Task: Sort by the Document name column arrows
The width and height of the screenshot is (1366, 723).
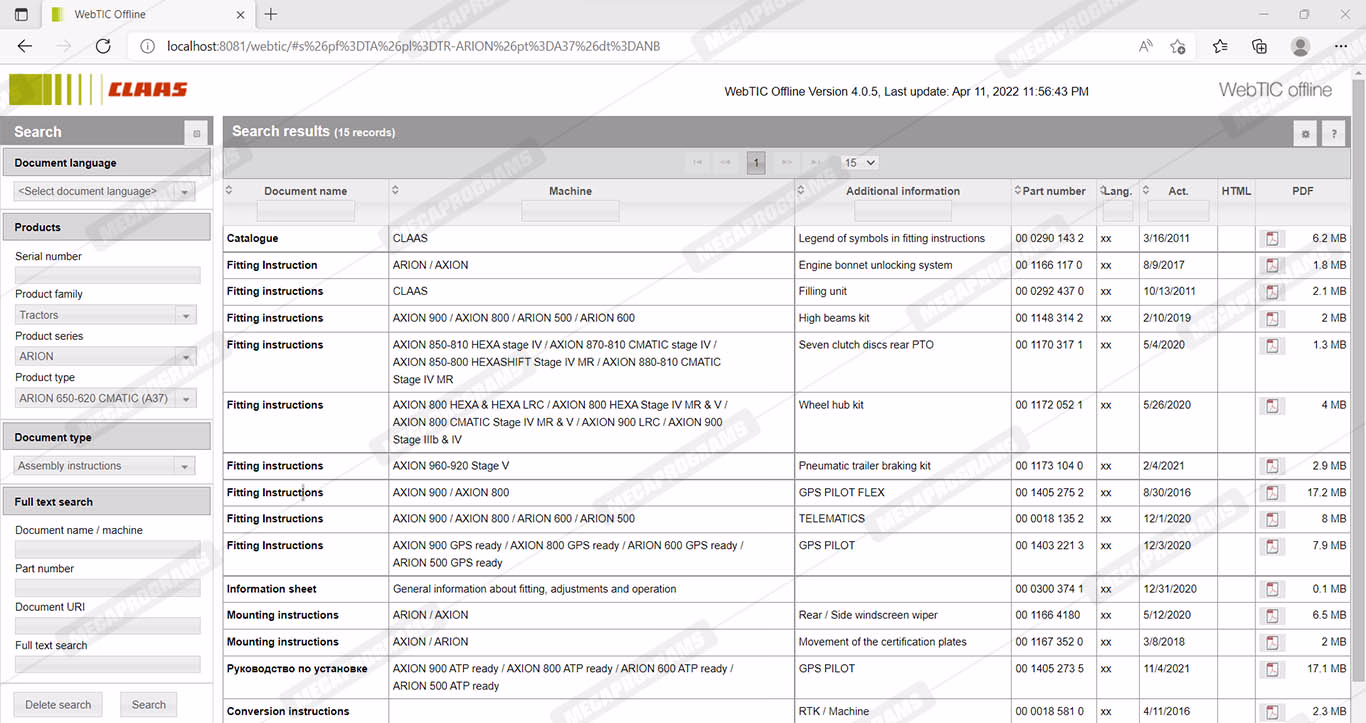Action: point(229,190)
